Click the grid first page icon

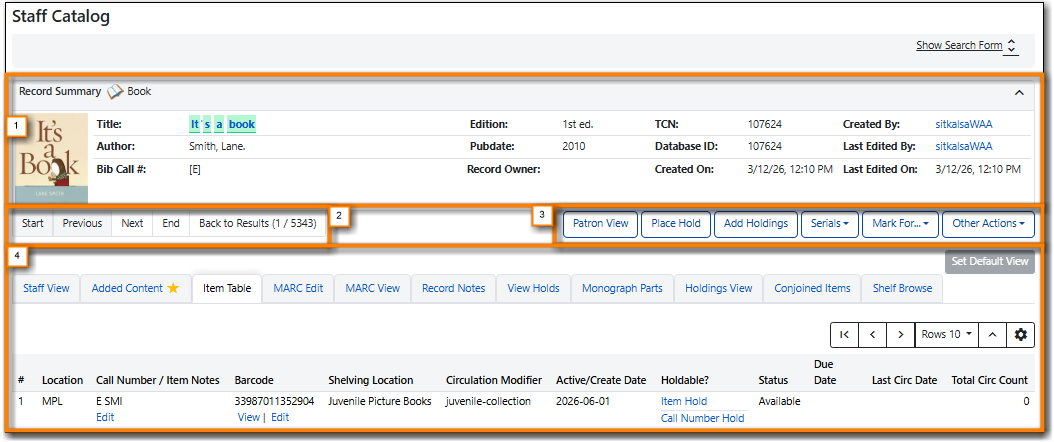coord(844,335)
